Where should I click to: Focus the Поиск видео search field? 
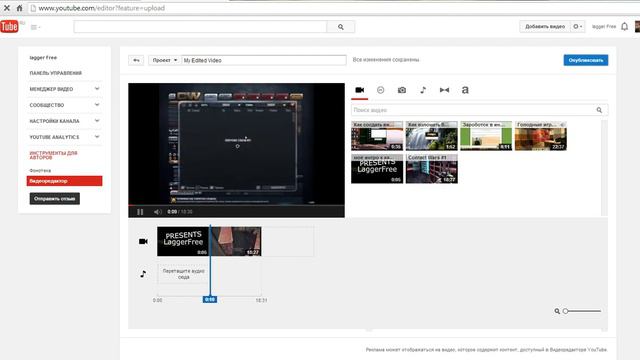coord(473,110)
